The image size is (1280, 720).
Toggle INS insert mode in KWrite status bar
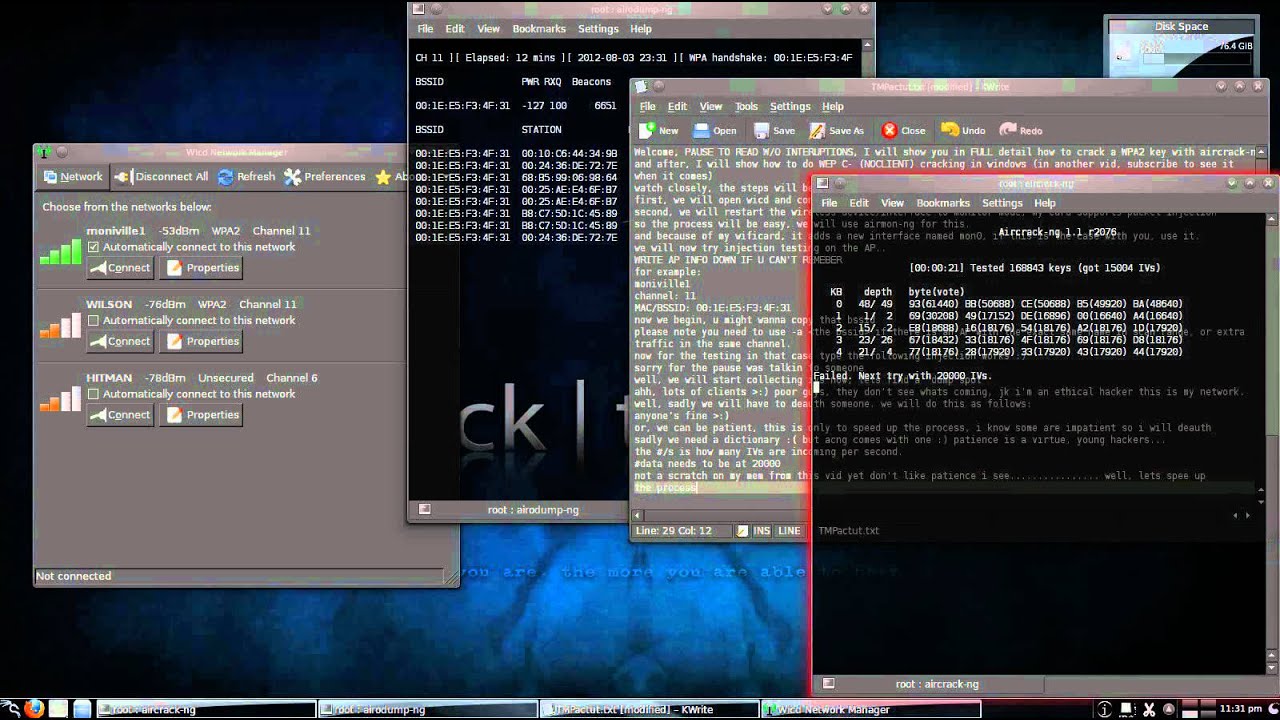point(762,530)
